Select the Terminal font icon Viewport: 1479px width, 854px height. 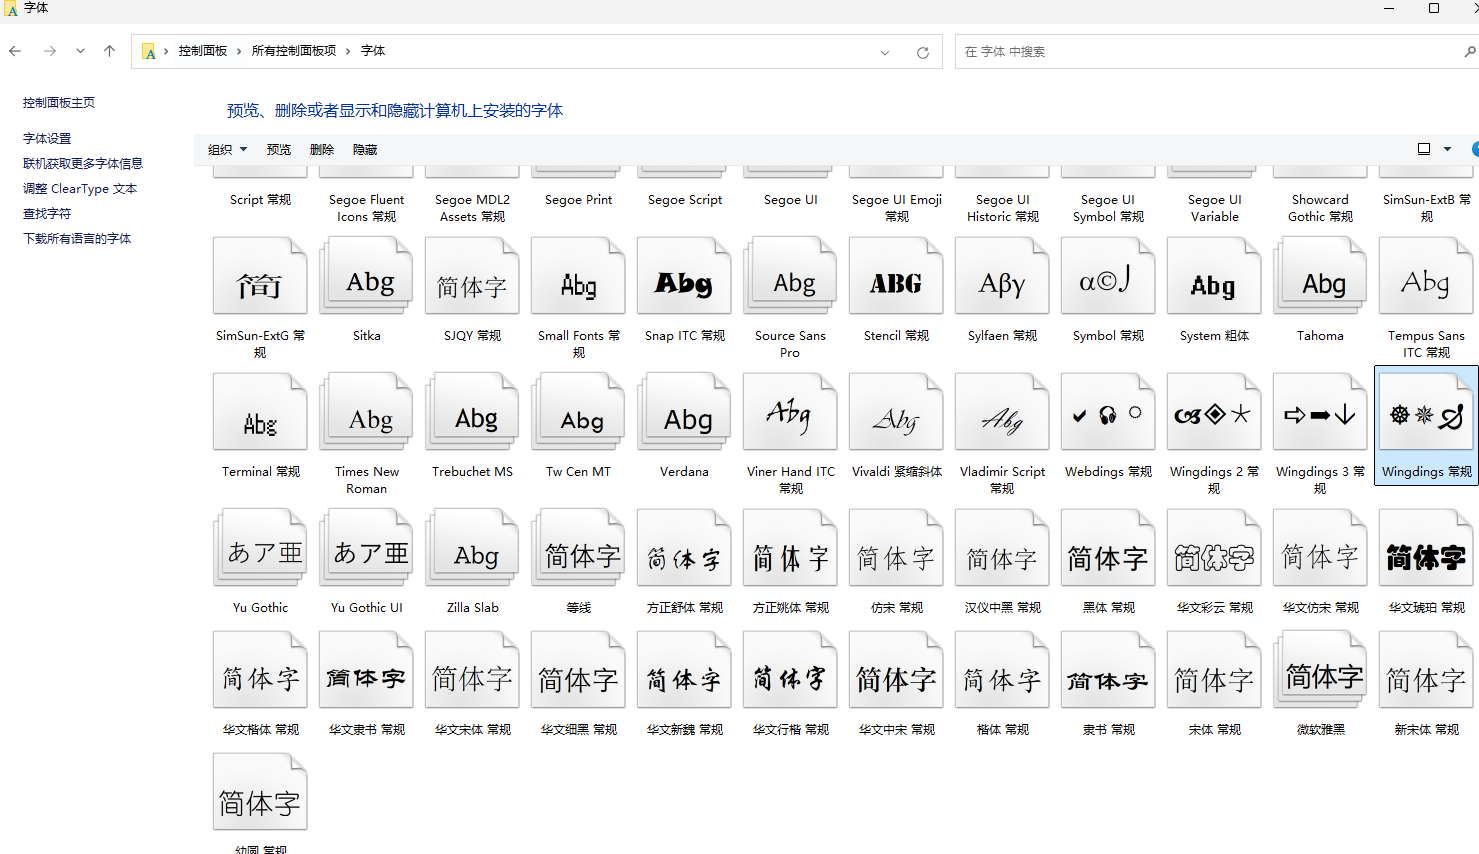[260, 414]
